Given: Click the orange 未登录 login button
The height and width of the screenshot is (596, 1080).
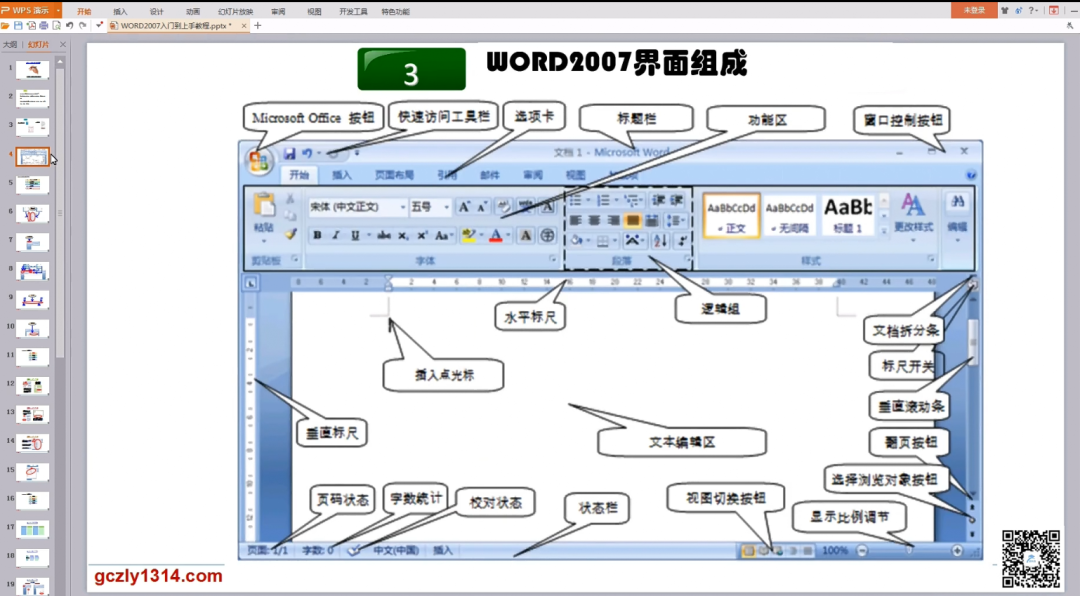Looking at the screenshot, I should tap(972, 10).
